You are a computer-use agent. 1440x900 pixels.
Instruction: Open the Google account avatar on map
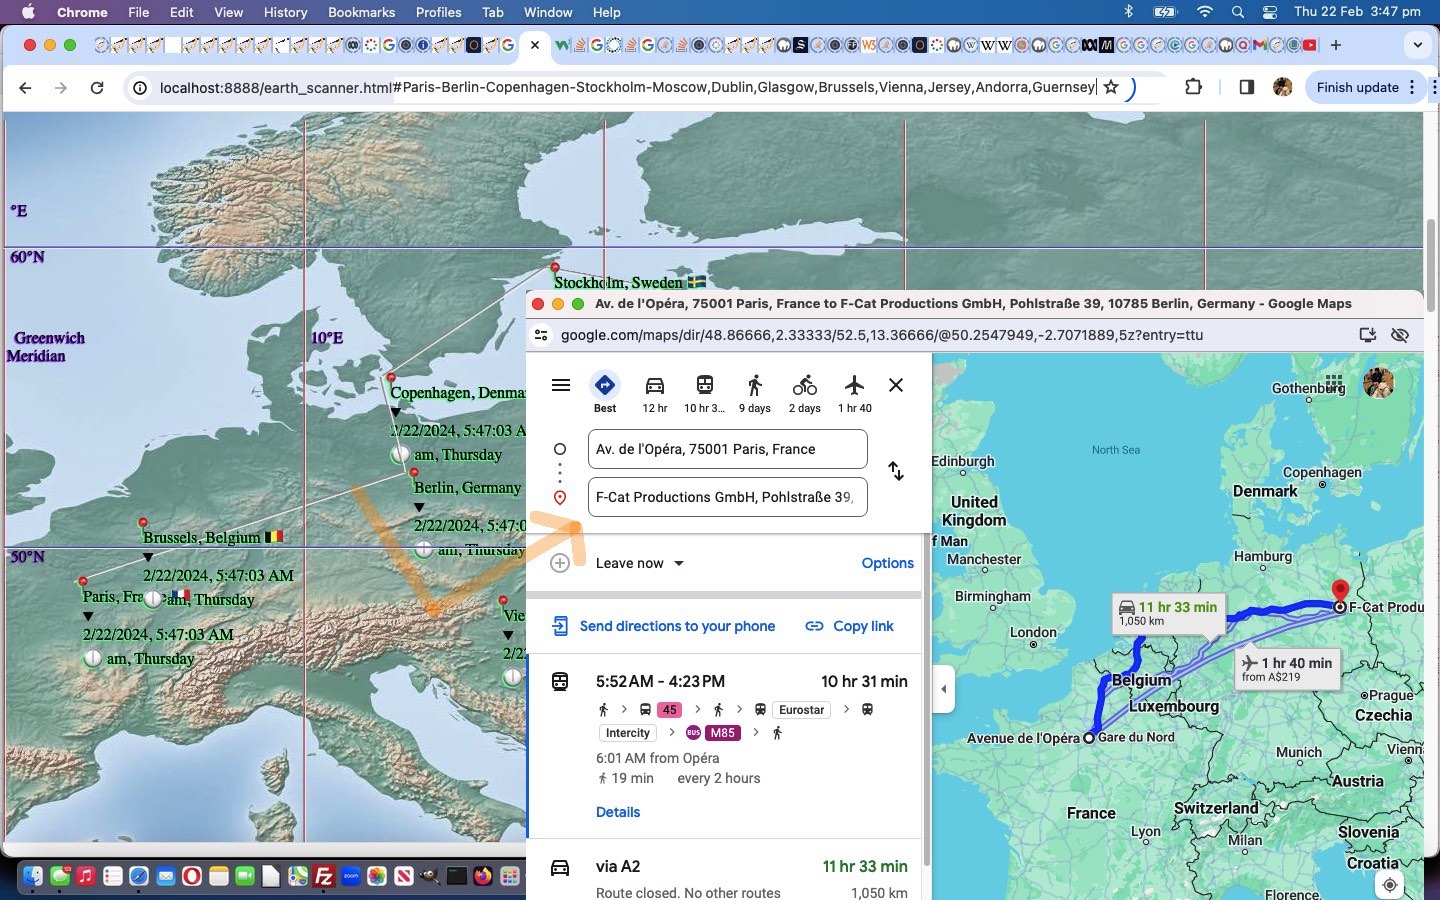[x=1379, y=383]
